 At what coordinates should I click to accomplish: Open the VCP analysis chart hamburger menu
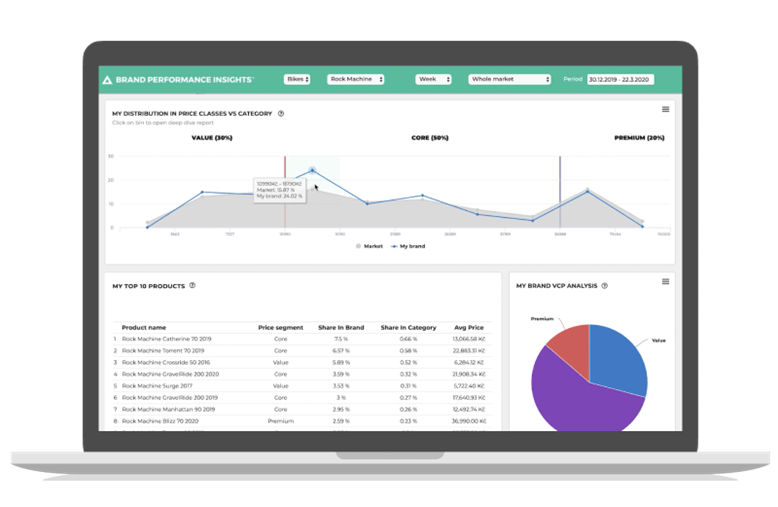coord(665,282)
